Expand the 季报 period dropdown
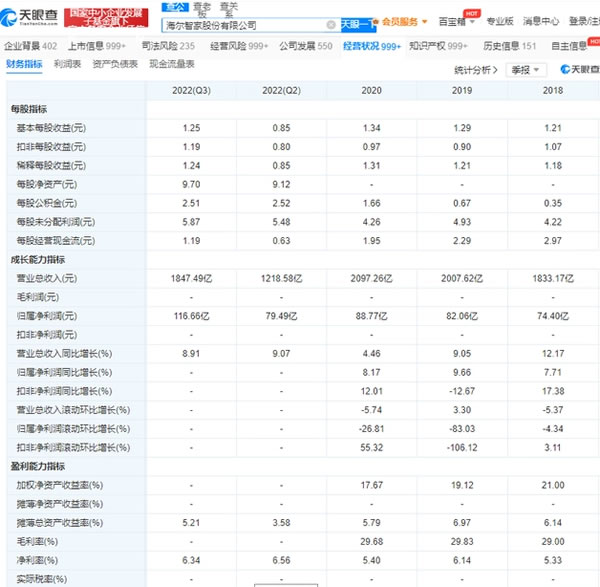Image resolution: width=600 pixels, height=587 pixels. pyautogui.click(x=526, y=70)
